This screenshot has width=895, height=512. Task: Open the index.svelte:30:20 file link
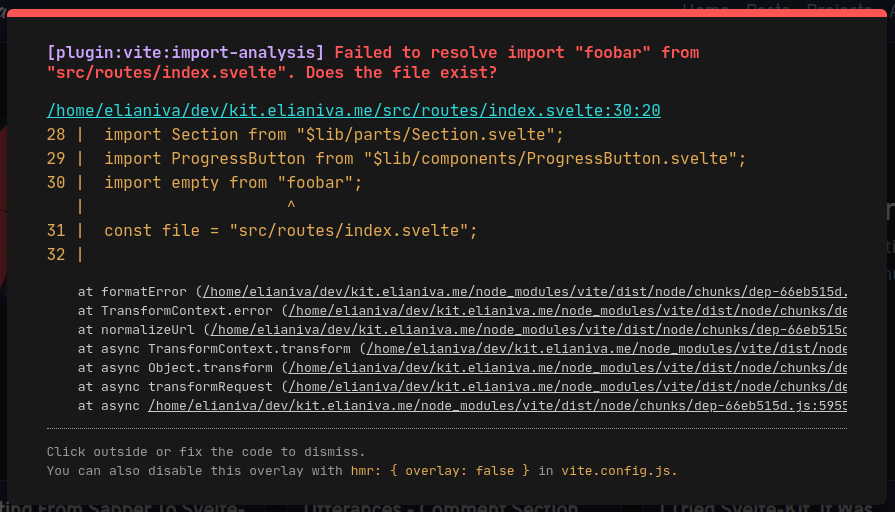click(353, 111)
